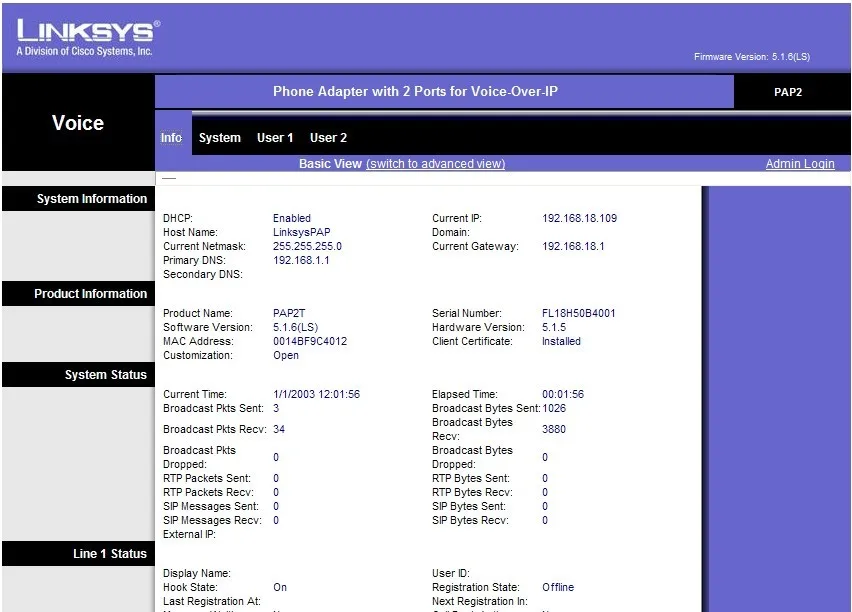
Task: Open the Info tab
Action: click(171, 138)
